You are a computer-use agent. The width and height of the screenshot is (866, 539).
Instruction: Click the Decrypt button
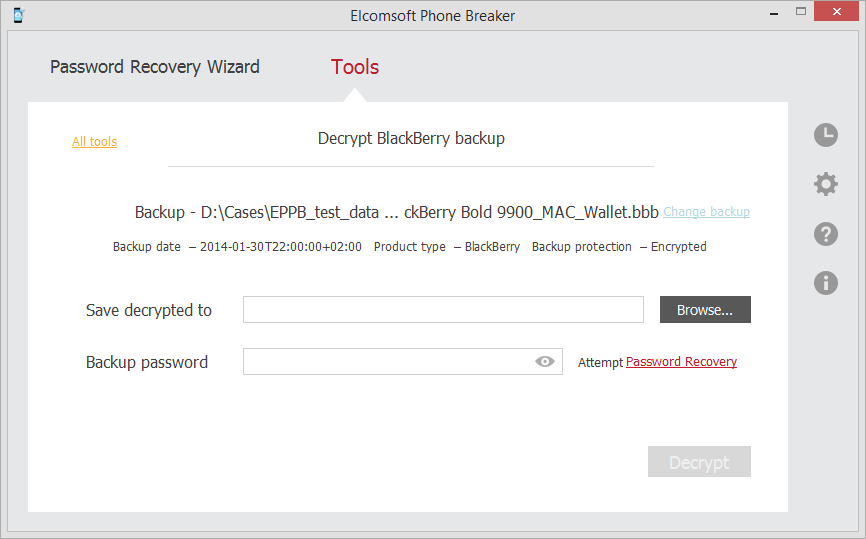click(699, 462)
